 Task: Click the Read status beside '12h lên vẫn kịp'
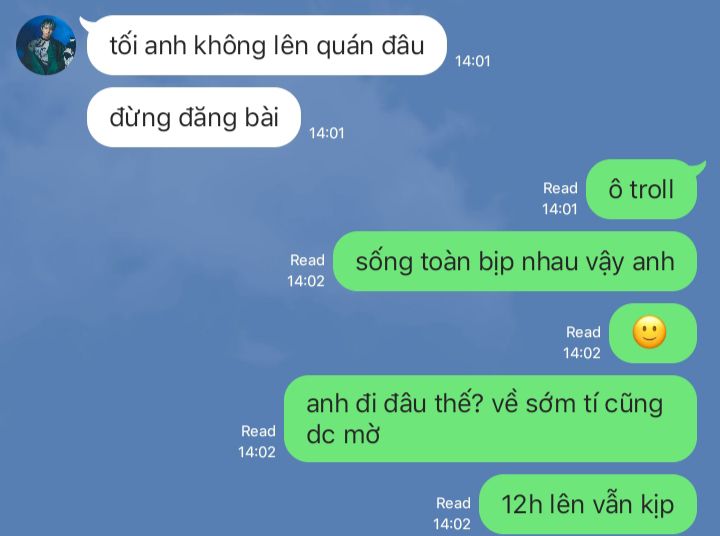452,513
